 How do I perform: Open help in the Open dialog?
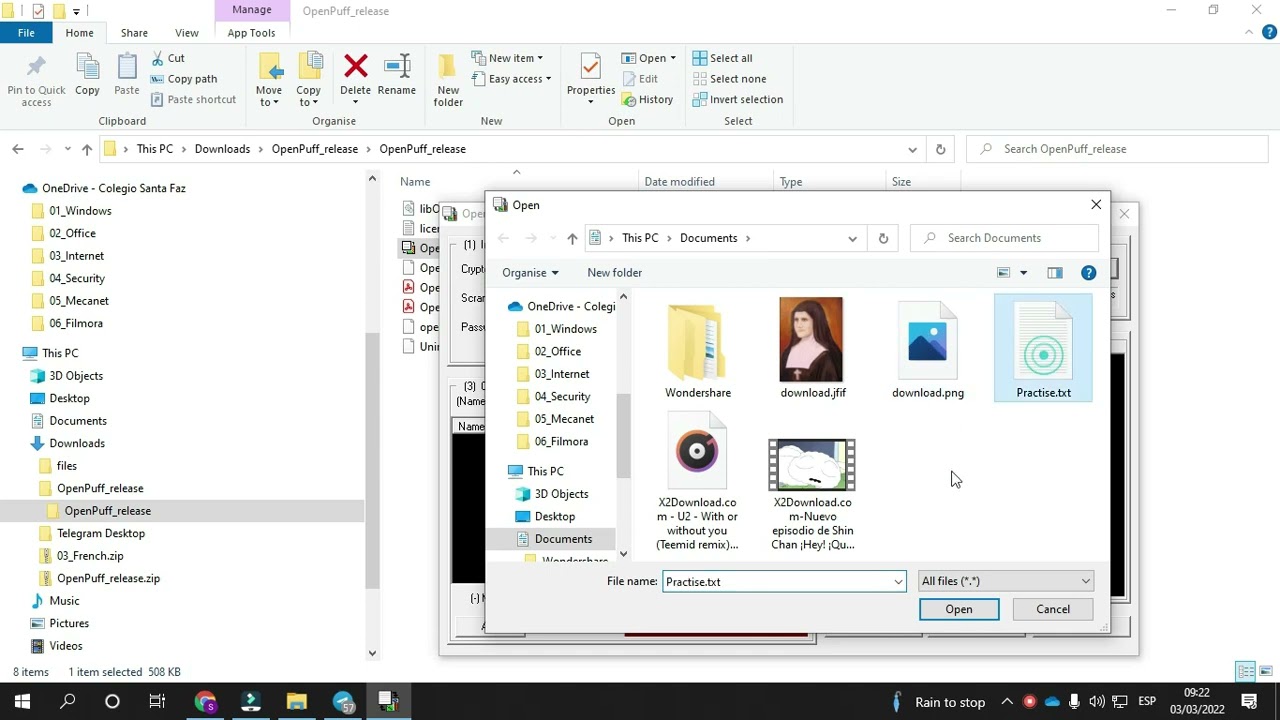tap(1088, 273)
